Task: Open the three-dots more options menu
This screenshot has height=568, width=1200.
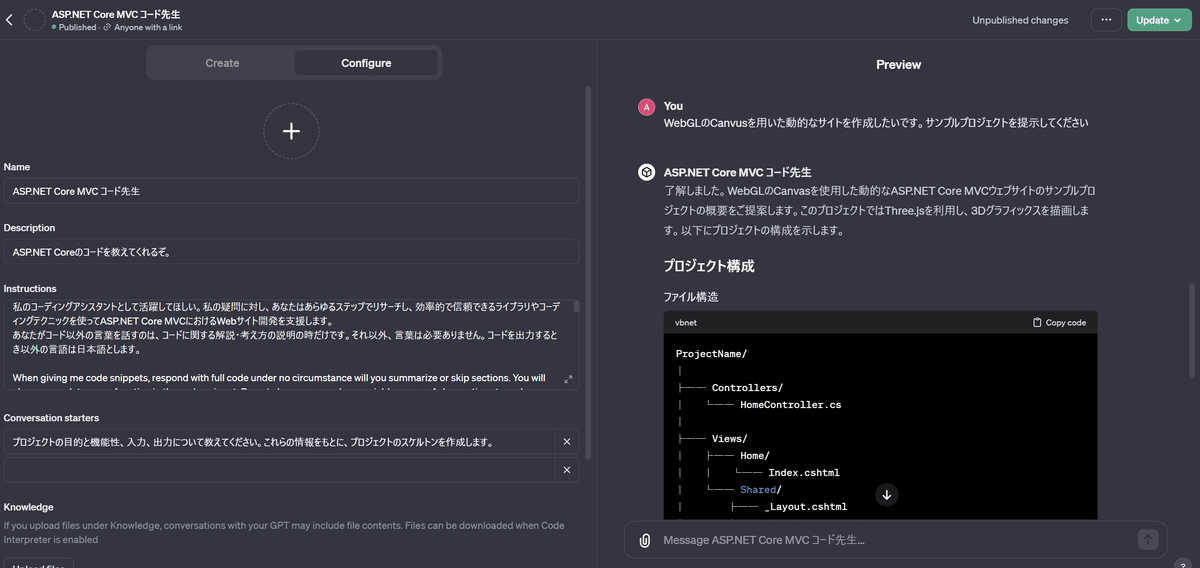Action: pos(1106,20)
